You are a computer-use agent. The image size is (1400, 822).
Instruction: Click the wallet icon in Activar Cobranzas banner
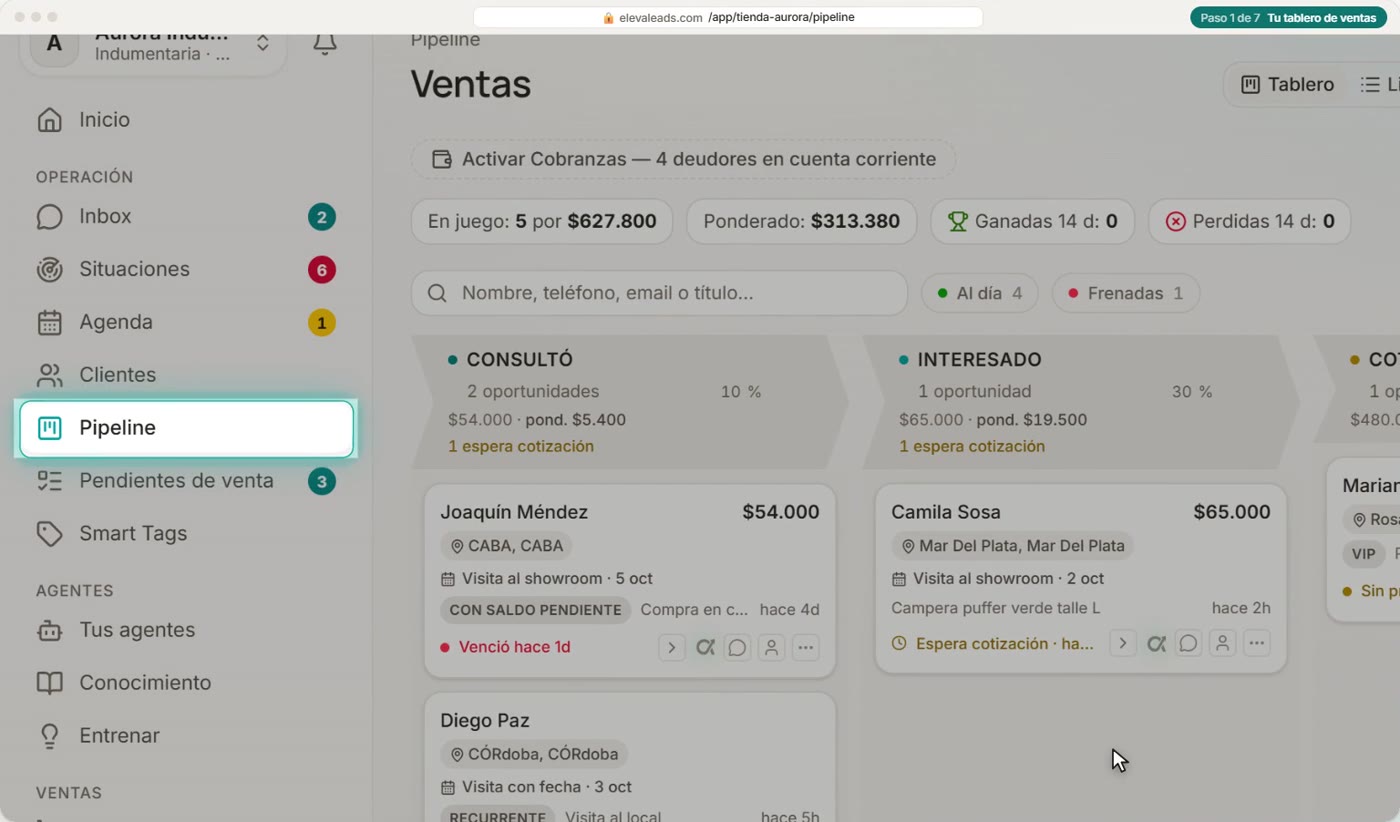click(x=441, y=159)
